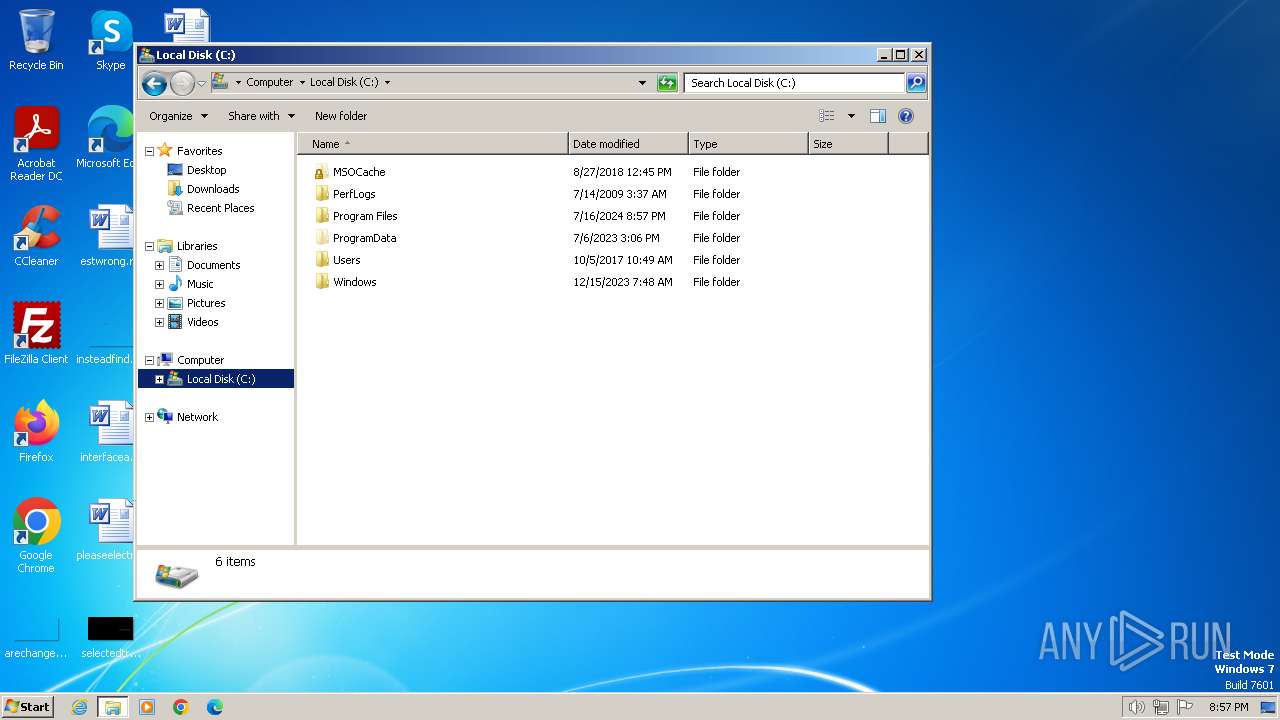Select Skype desktop shortcut
The width and height of the screenshot is (1280, 720).
[111, 40]
